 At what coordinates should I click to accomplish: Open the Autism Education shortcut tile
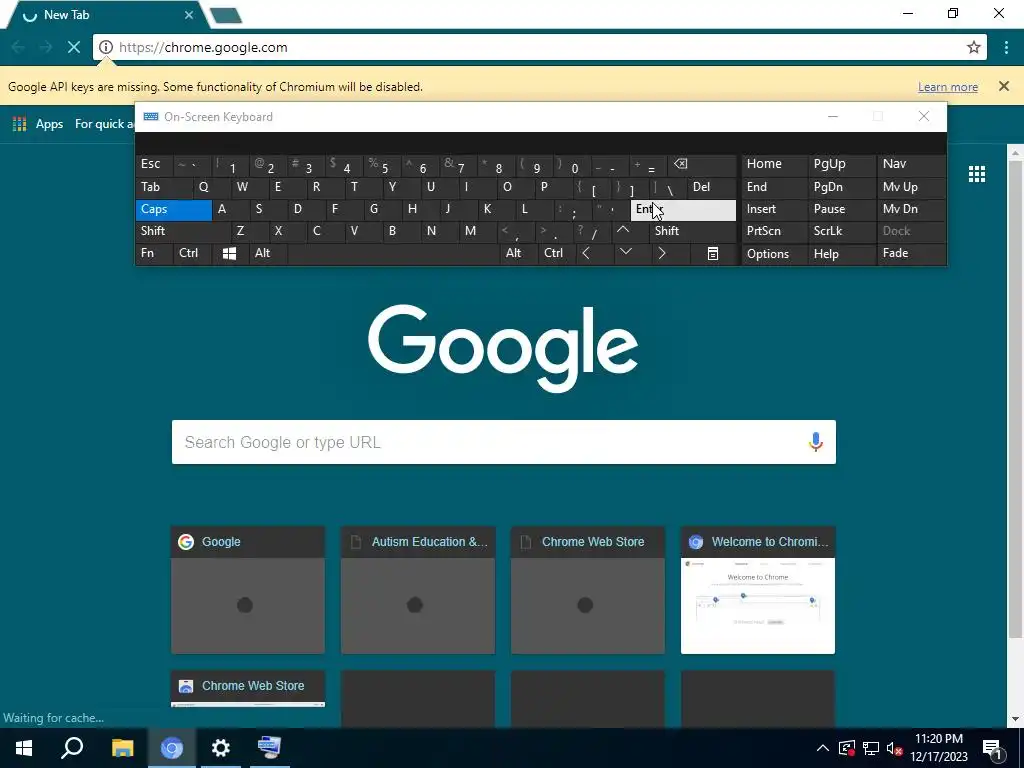(418, 590)
